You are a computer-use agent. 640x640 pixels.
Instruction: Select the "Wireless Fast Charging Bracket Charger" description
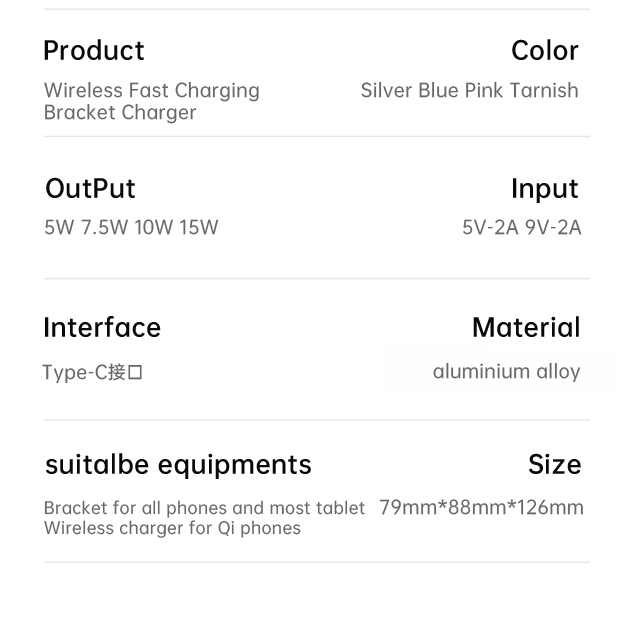[x=151, y=101]
